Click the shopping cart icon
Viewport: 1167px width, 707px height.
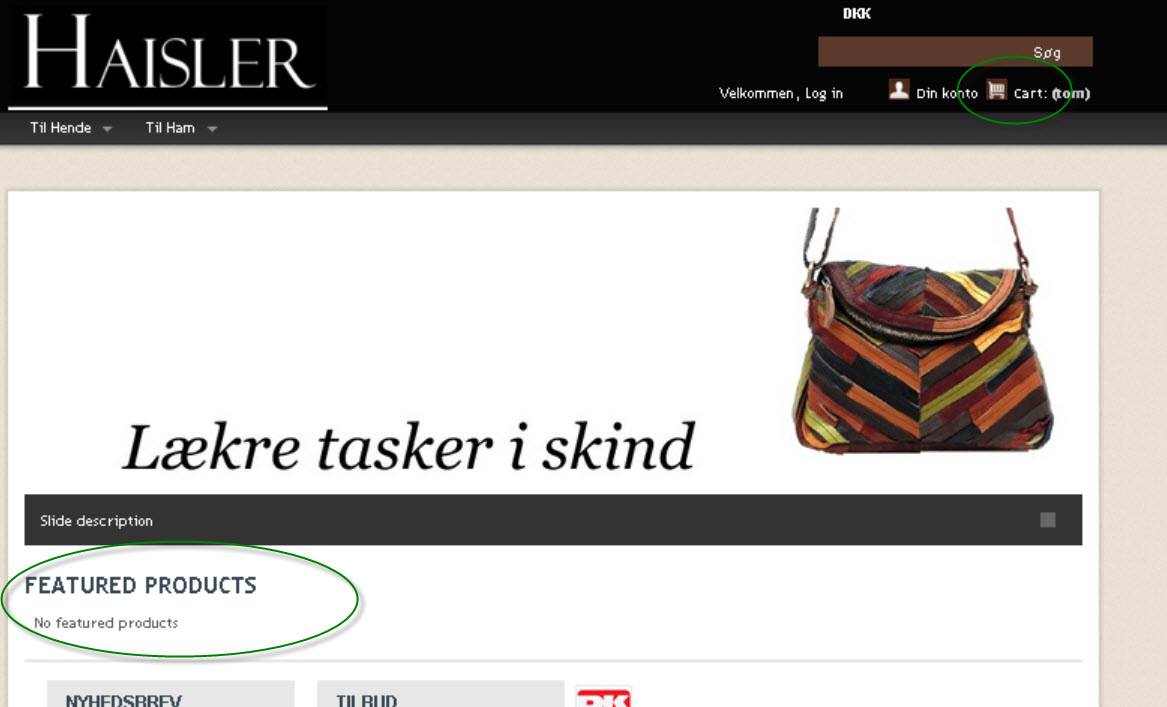tap(997, 90)
